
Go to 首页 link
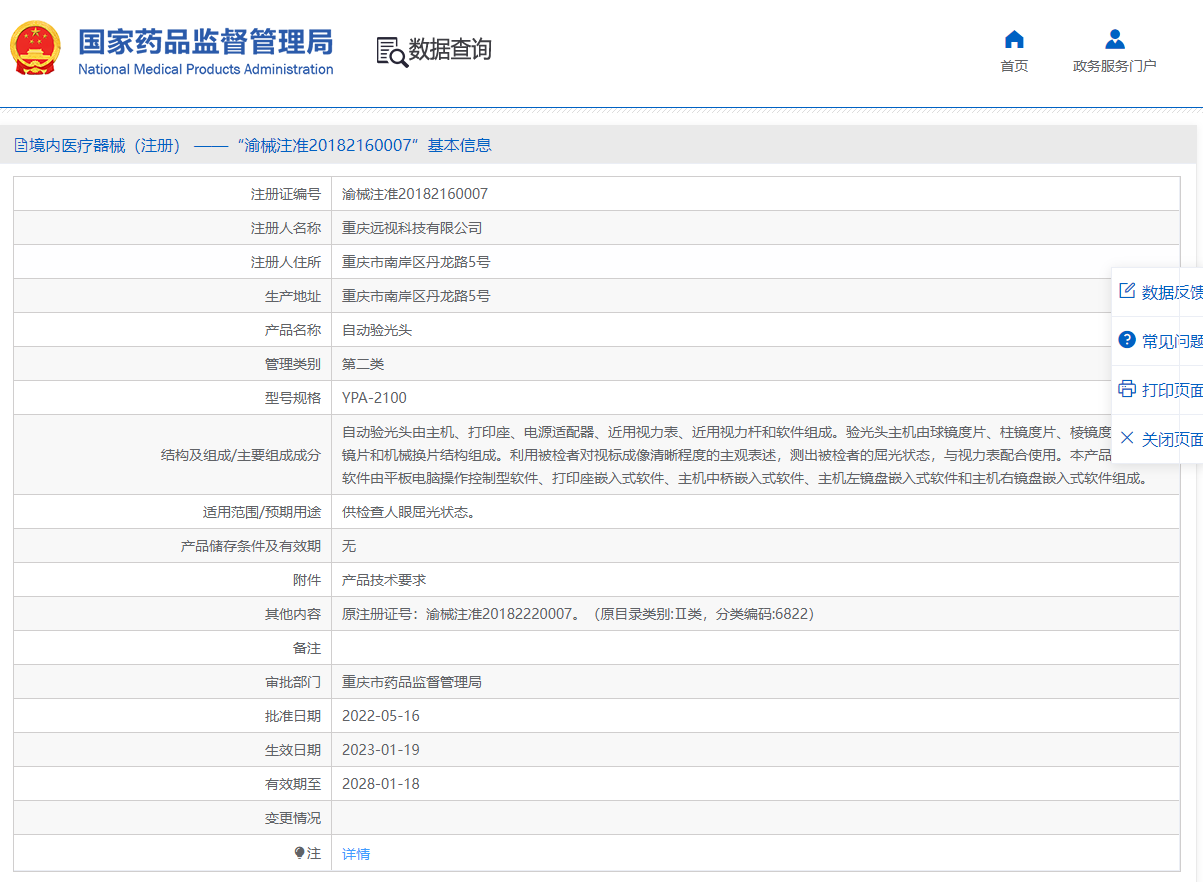(x=1014, y=66)
